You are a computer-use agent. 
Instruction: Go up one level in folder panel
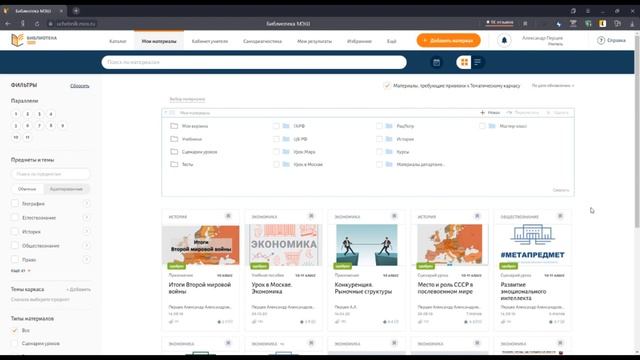click(x=166, y=113)
